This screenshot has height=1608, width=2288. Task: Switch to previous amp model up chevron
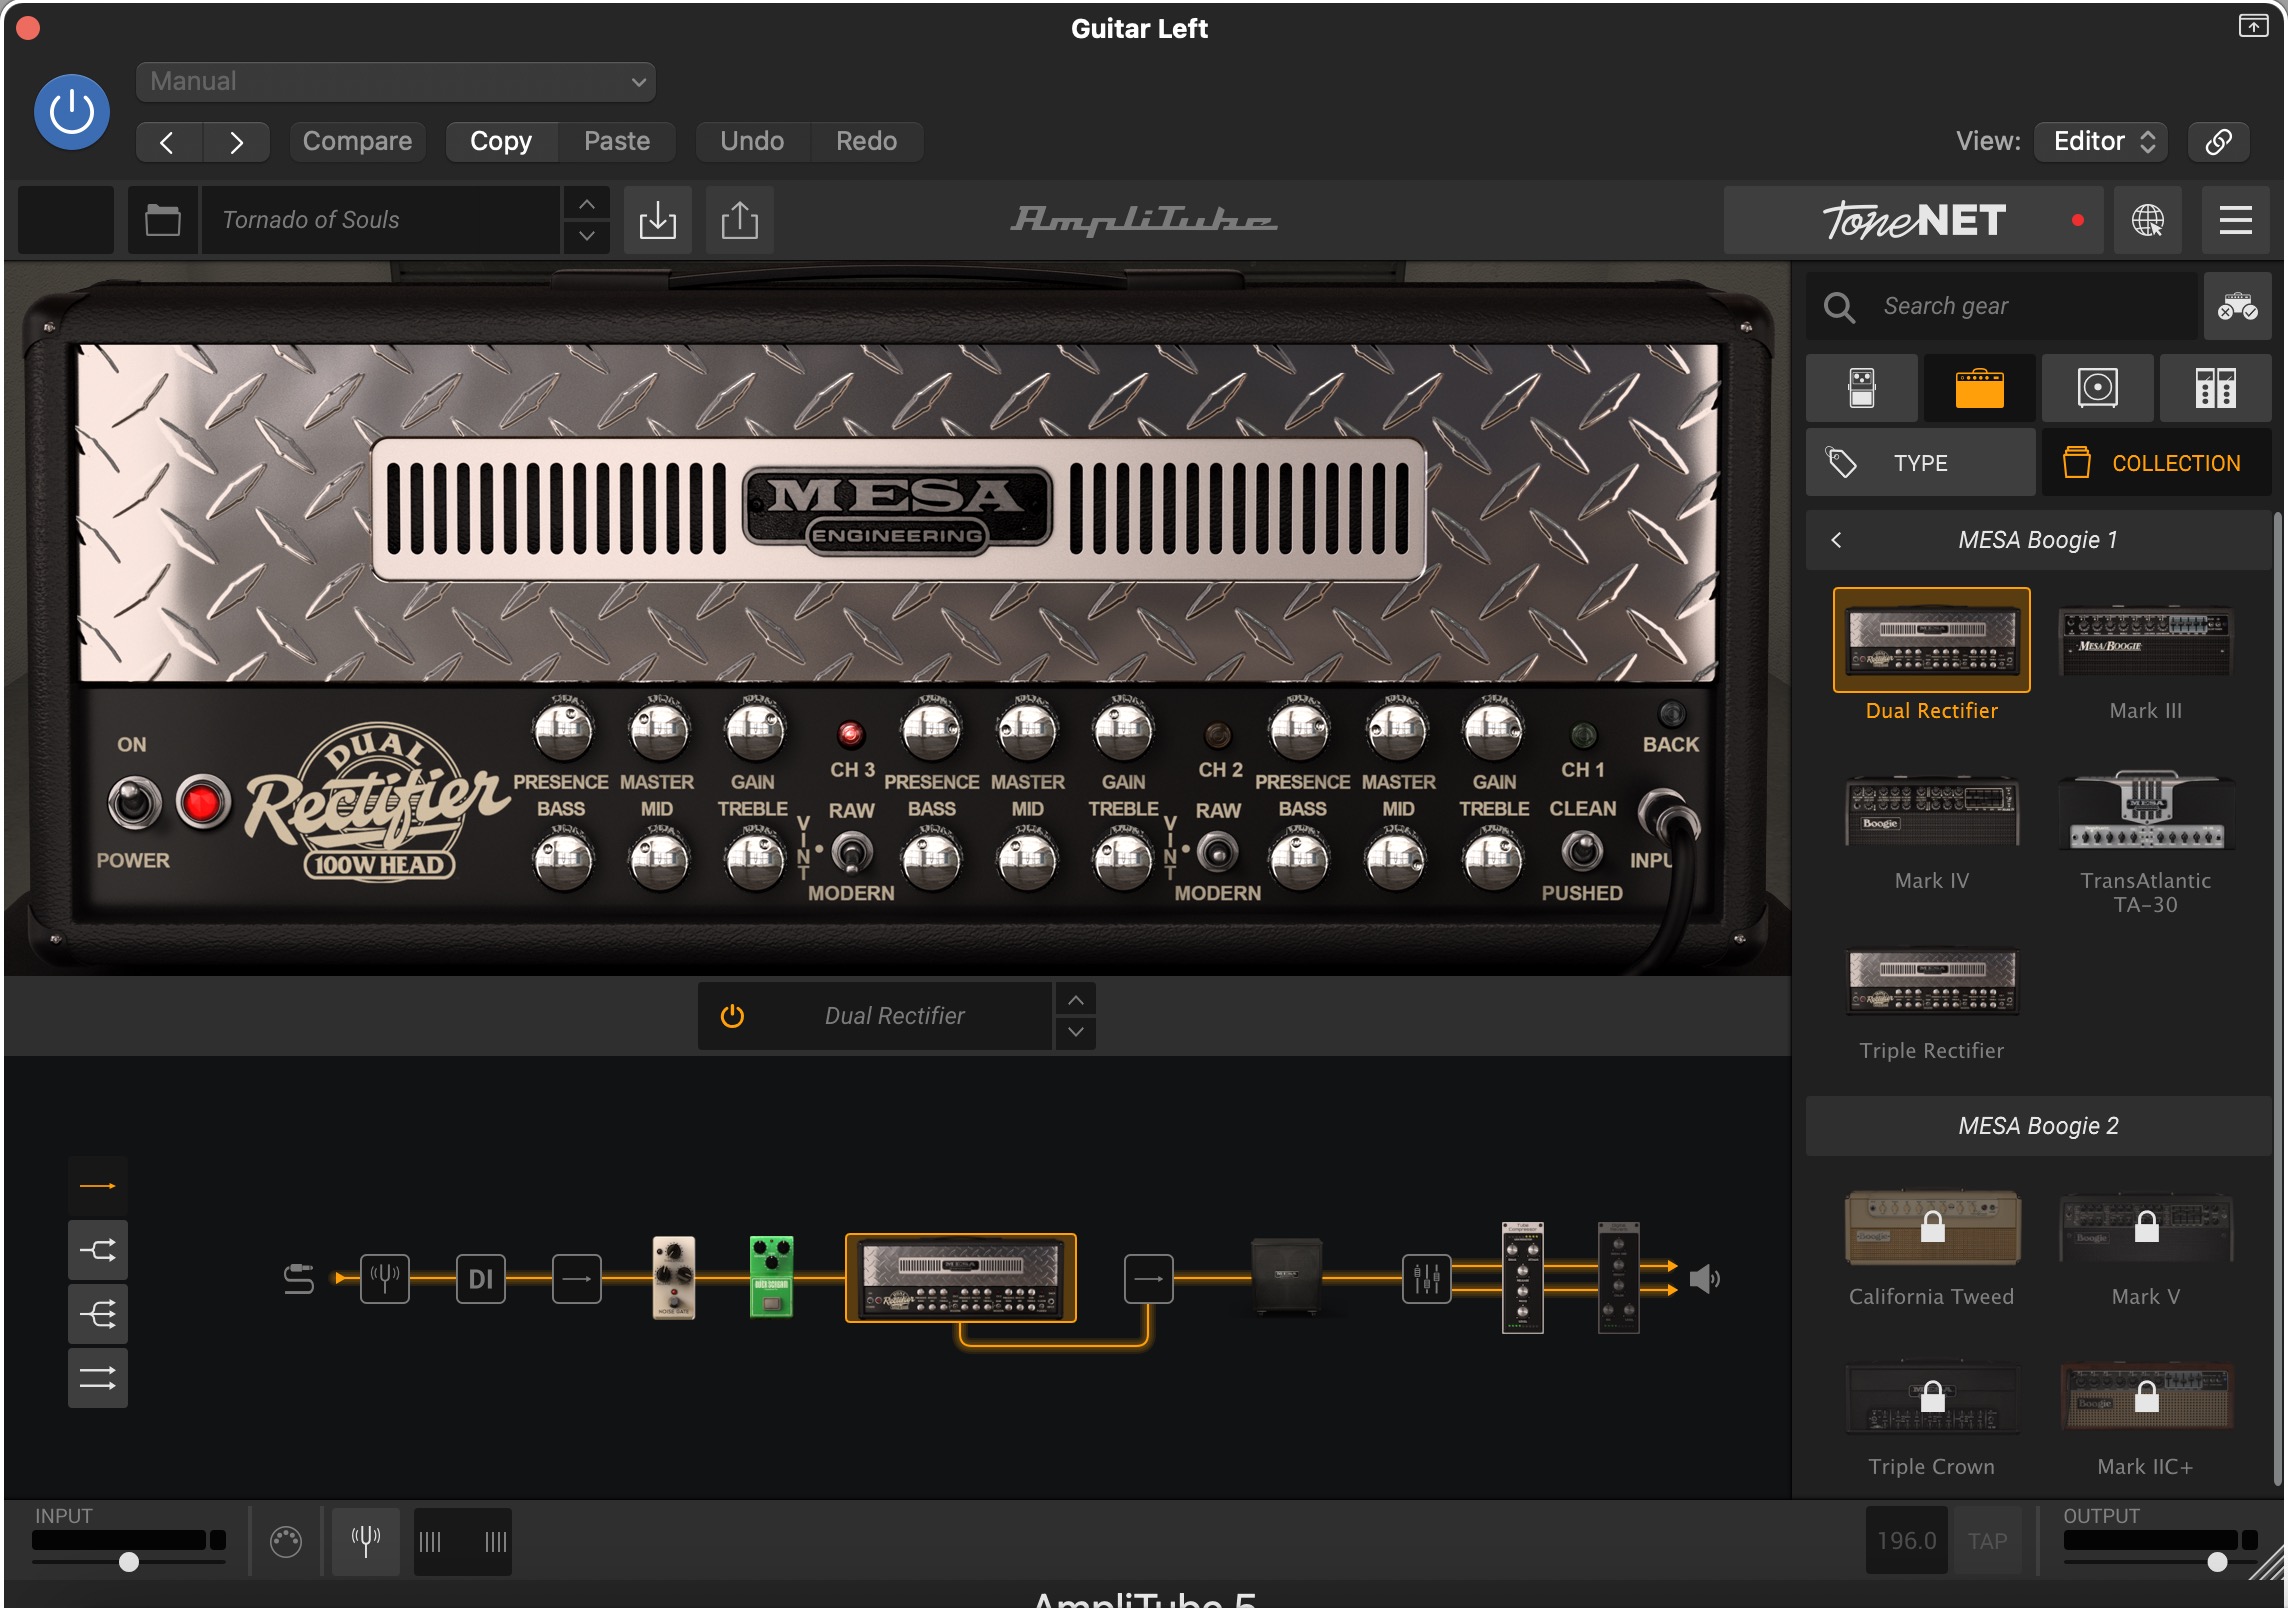coord(1076,1000)
